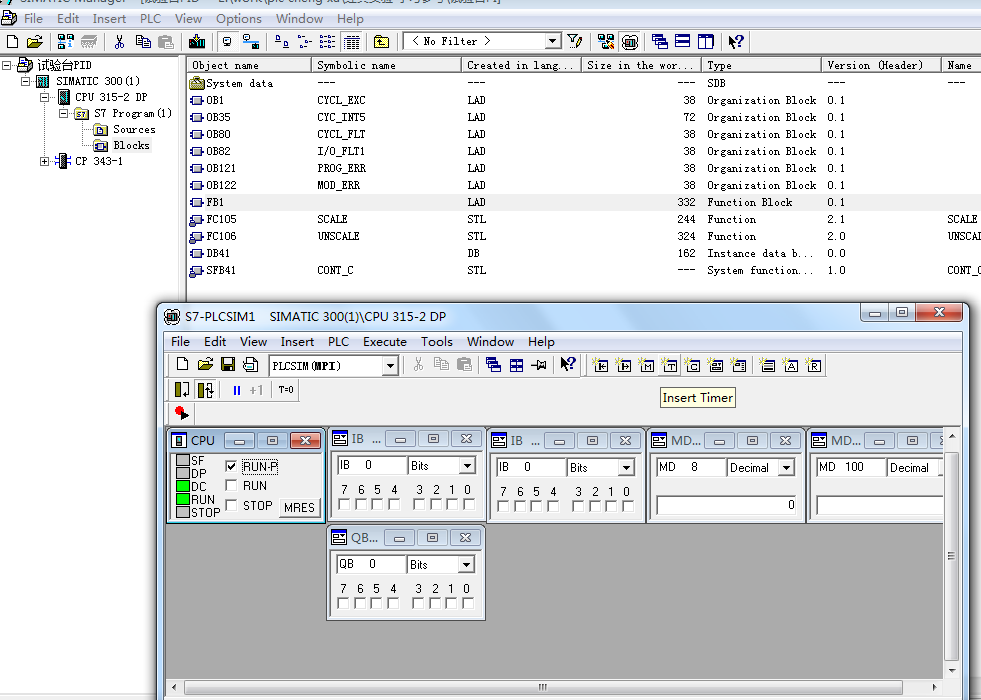981x700 pixels.
Task: Open the Bits format dropdown in QB window
Action: 466,565
